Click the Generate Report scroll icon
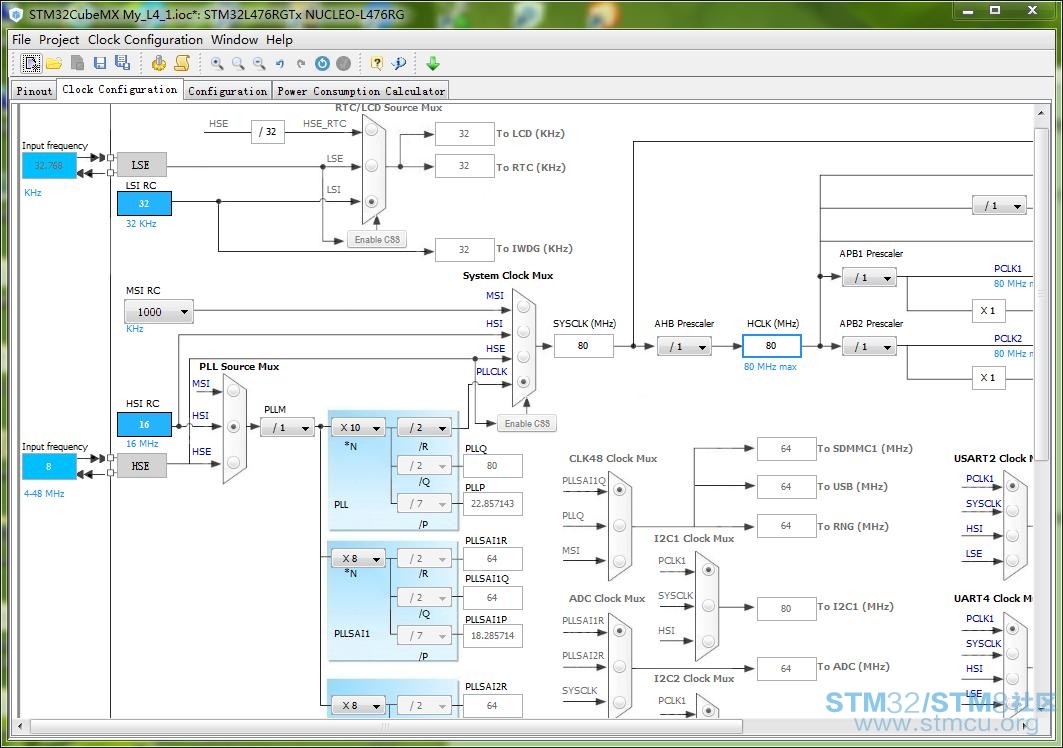1063x748 pixels. tap(182, 63)
